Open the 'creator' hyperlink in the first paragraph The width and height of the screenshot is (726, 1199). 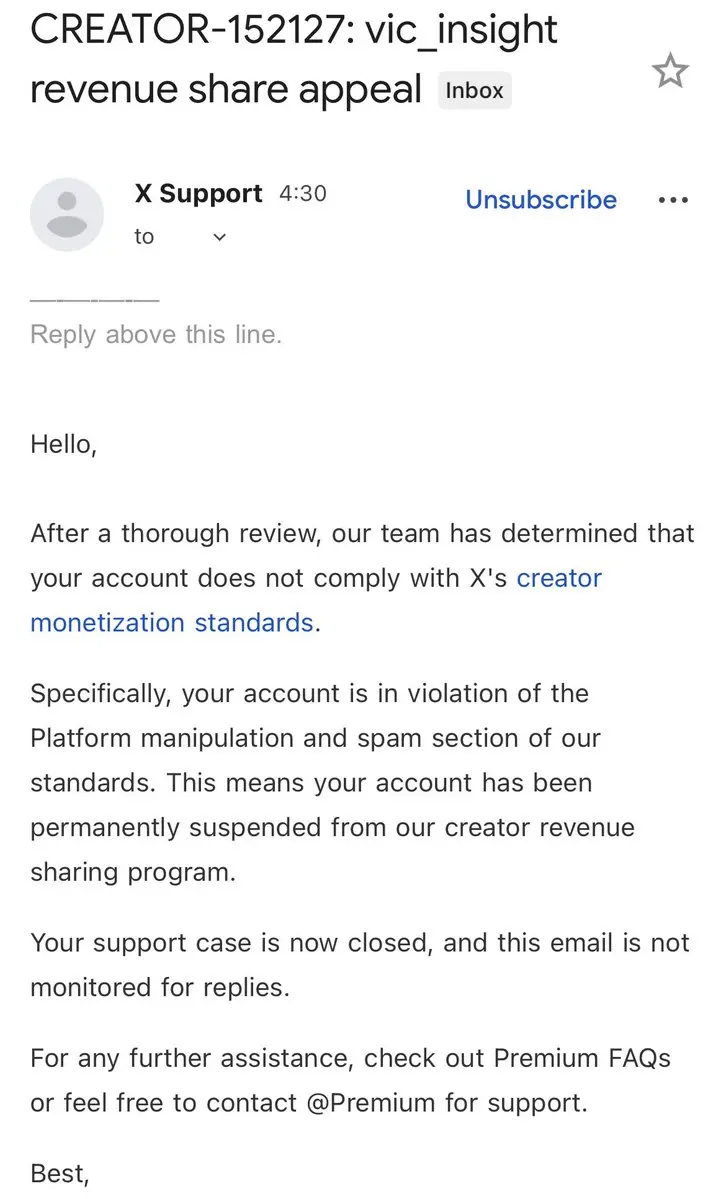coord(559,578)
